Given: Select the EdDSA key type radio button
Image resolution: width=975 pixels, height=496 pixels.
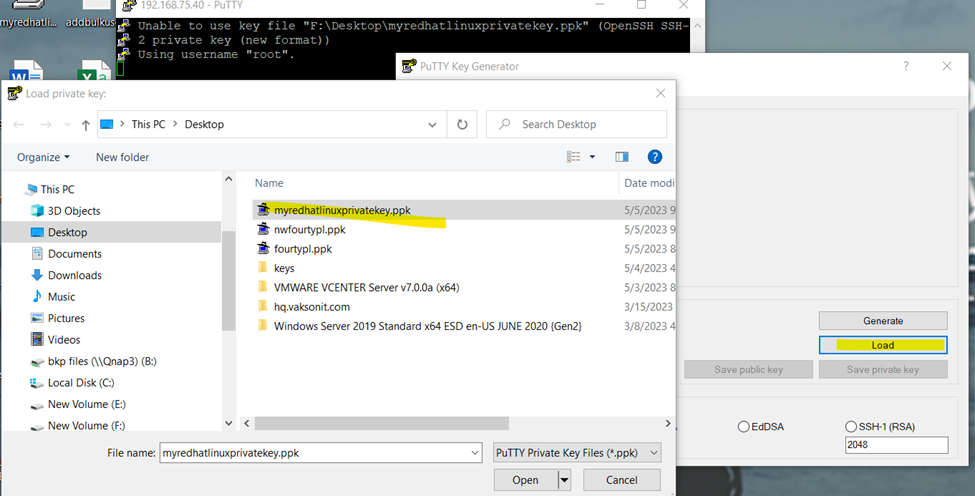Looking at the screenshot, I should 743,427.
